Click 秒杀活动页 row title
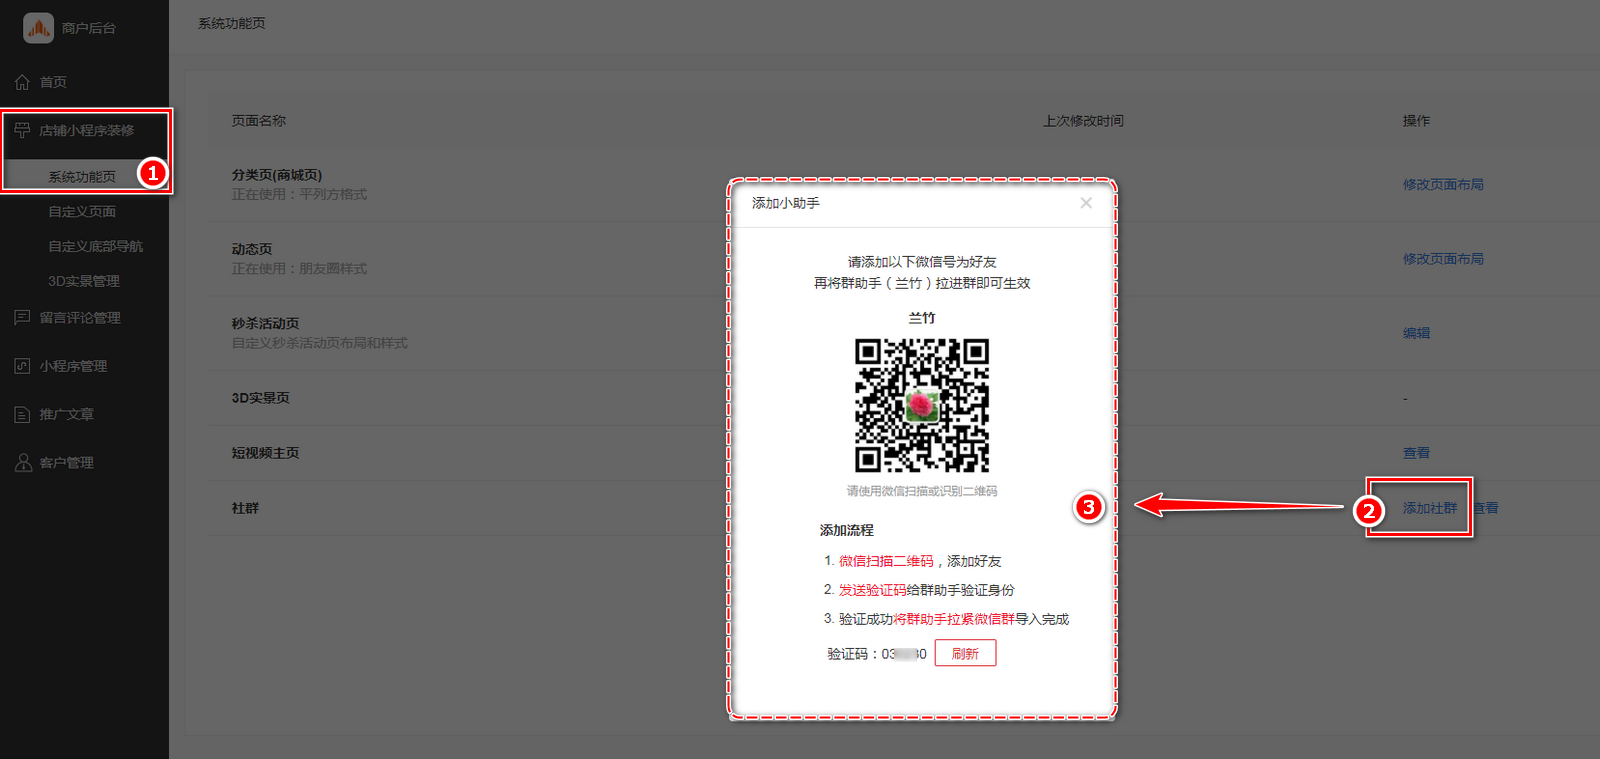 click(265, 324)
